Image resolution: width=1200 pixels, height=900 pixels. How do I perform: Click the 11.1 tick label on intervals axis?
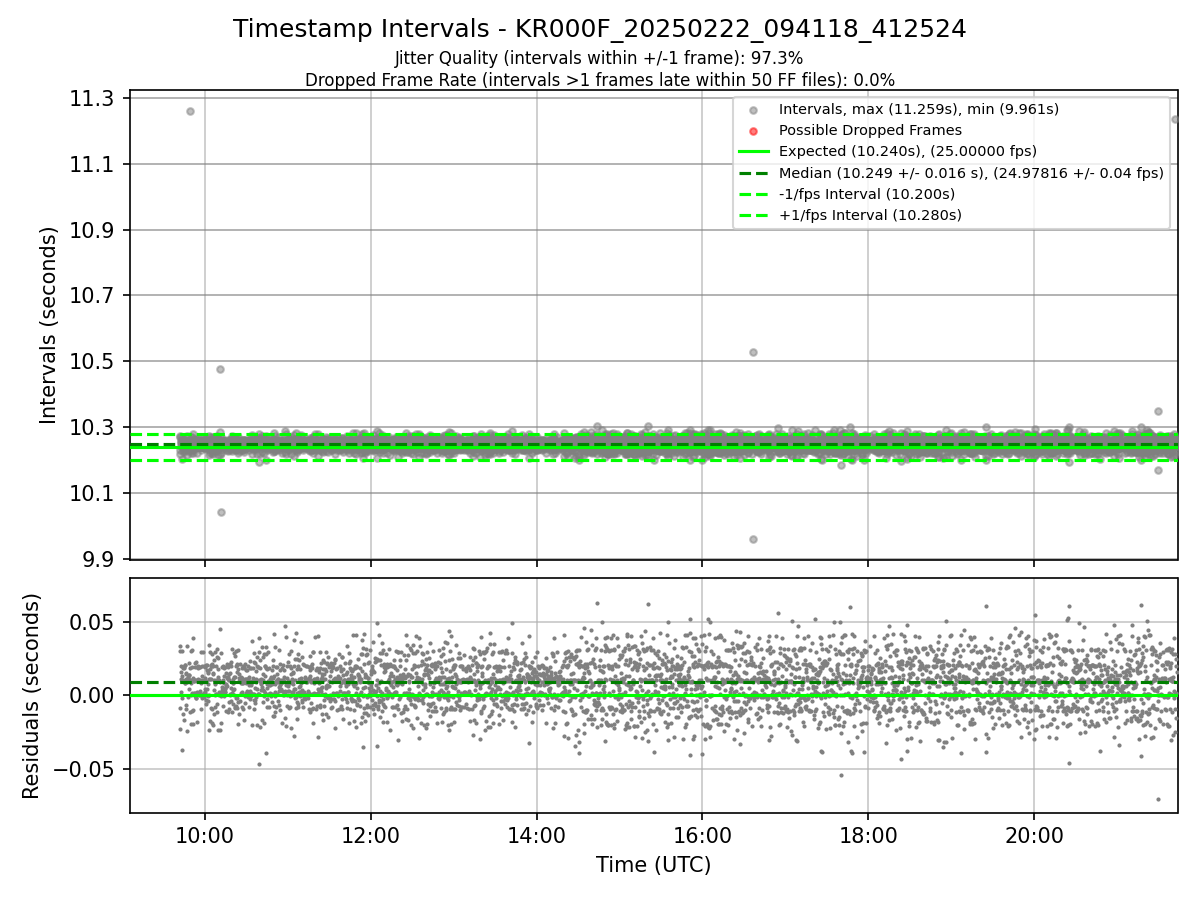[x=93, y=164]
